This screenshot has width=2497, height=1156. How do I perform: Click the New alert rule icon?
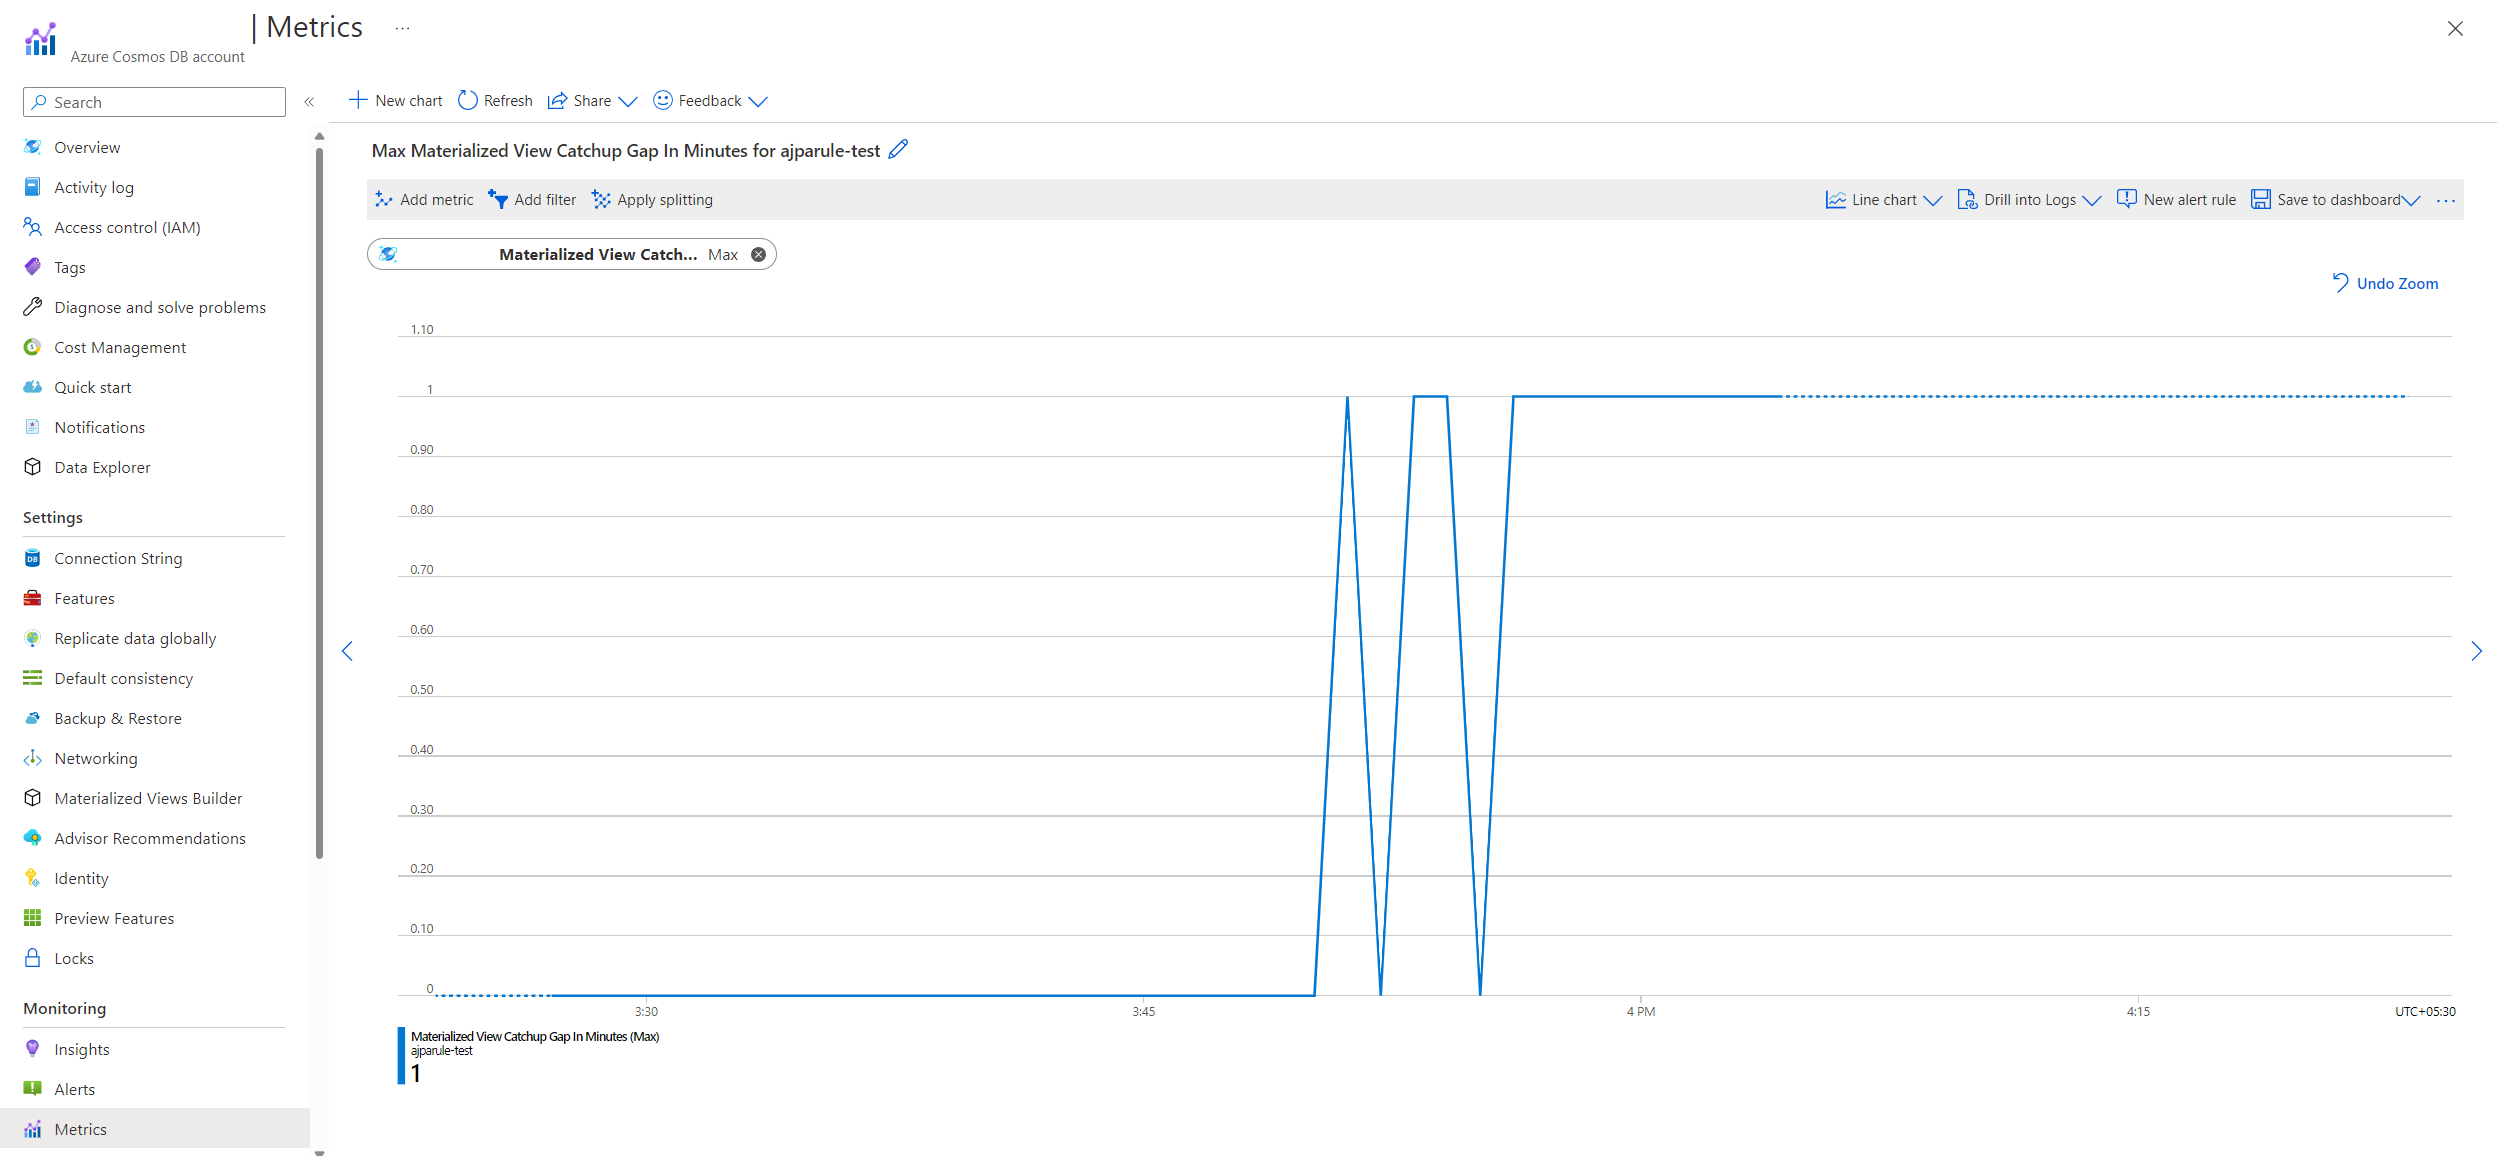pyautogui.click(x=2127, y=199)
